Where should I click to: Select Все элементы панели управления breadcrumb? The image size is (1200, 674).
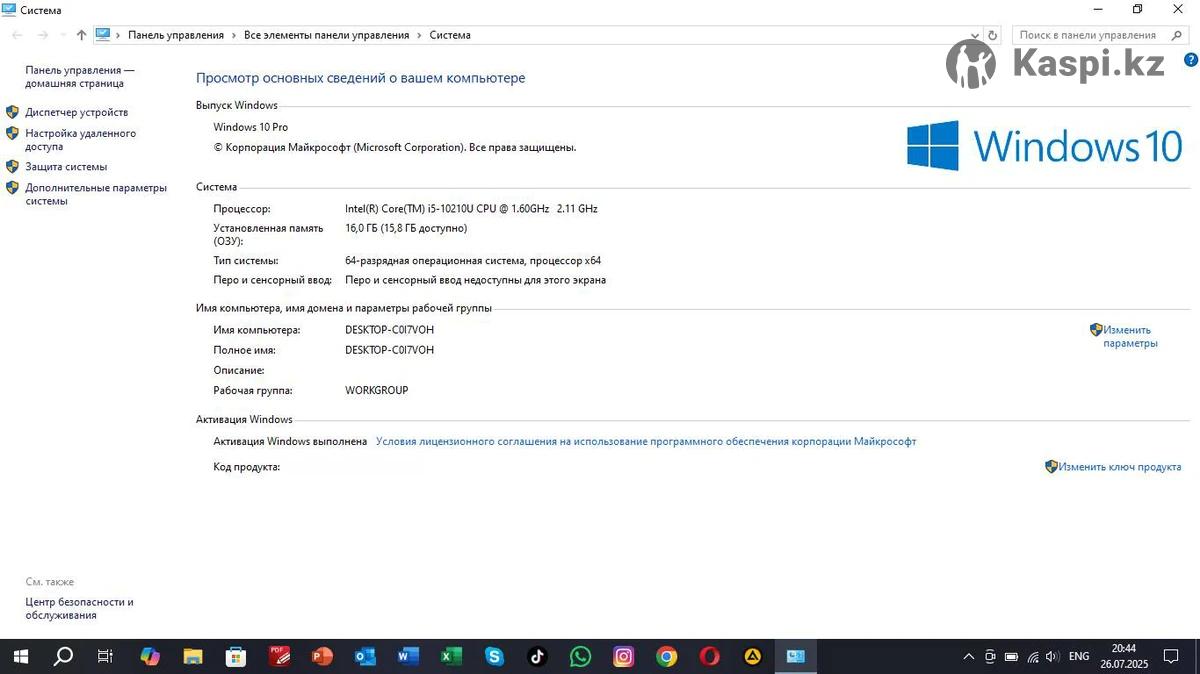pos(327,35)
